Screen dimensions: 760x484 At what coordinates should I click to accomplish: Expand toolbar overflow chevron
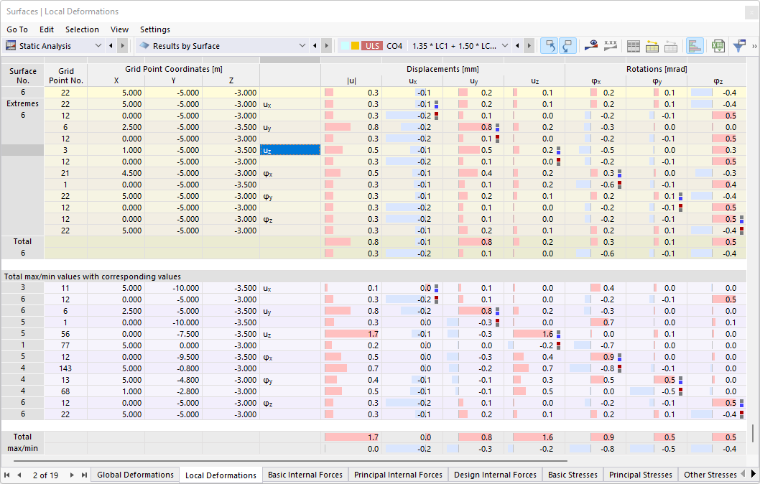coord(754,46)
